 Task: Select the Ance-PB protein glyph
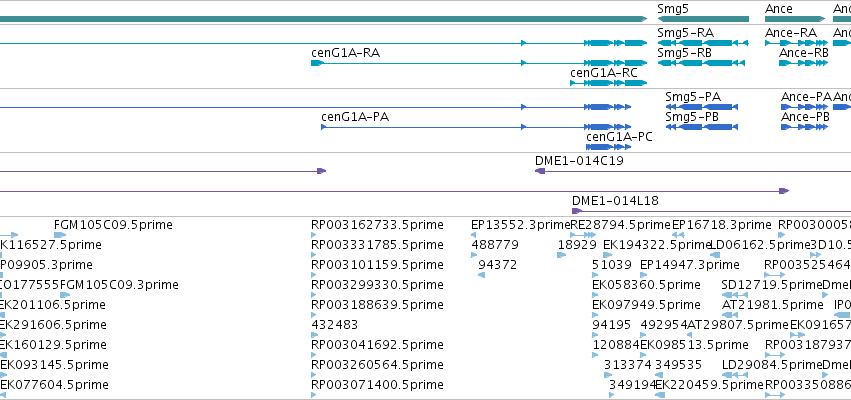point(805,127)
